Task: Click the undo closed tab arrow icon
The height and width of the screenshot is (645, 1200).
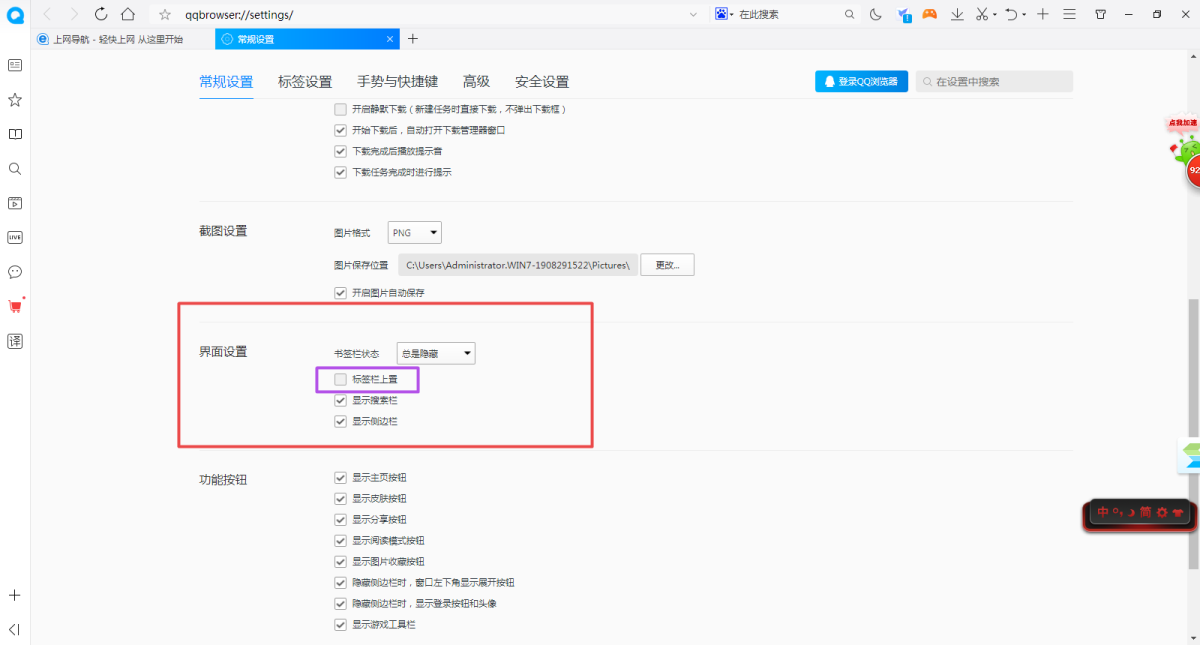Action: tap(1012, 14)
